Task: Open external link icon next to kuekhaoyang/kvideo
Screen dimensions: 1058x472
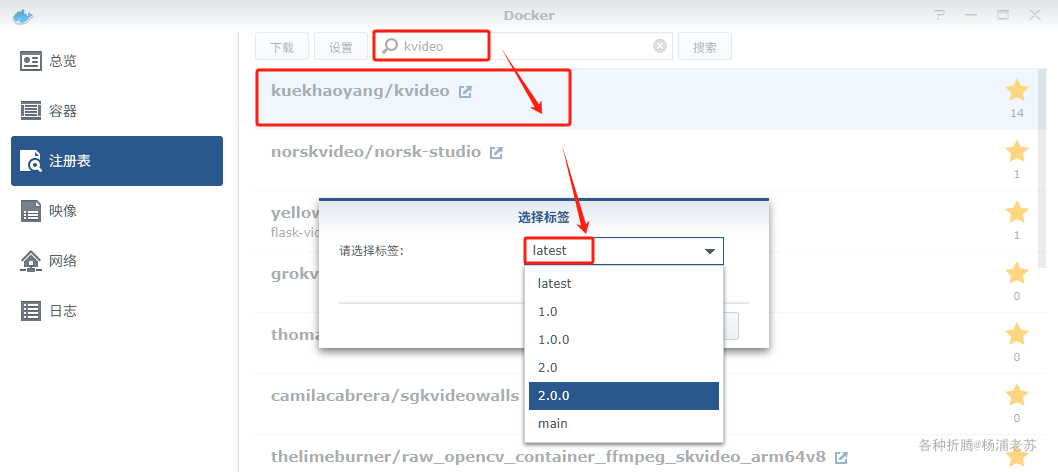Action: pyautogui.click(x=465, y=92)
